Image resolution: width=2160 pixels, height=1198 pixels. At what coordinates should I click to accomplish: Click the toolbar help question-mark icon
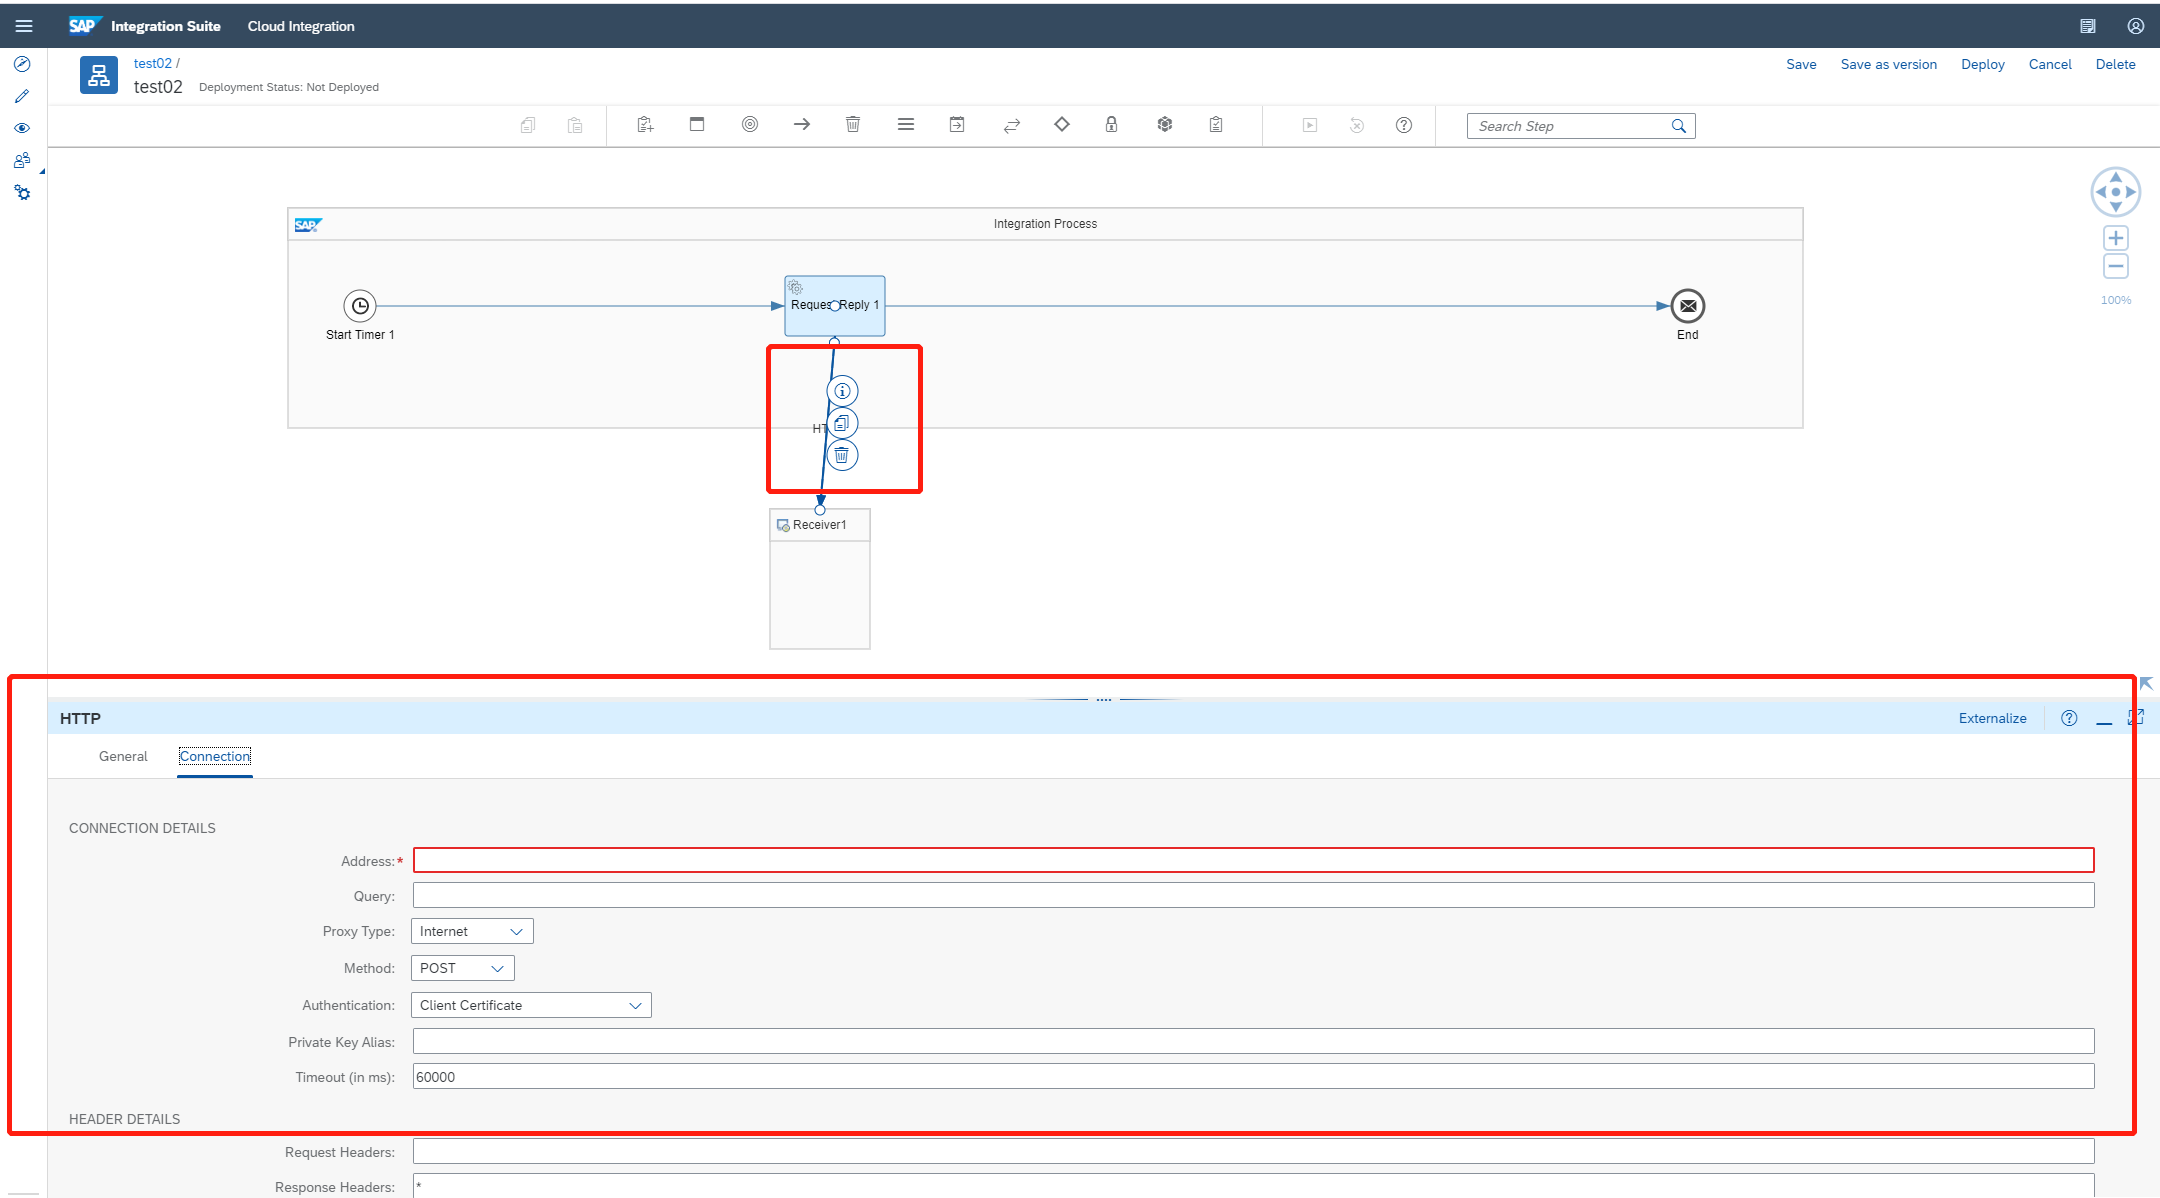[1404, 125]
